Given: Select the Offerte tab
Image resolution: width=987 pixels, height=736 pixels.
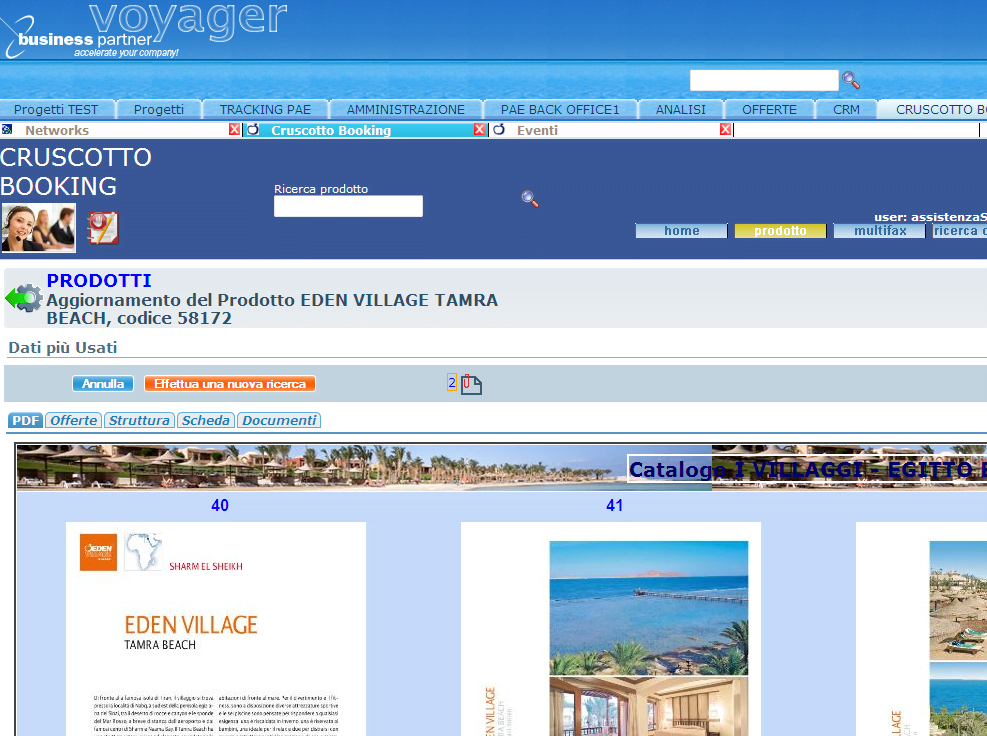Looking at the screenshot, I should [x=74, y=420].
